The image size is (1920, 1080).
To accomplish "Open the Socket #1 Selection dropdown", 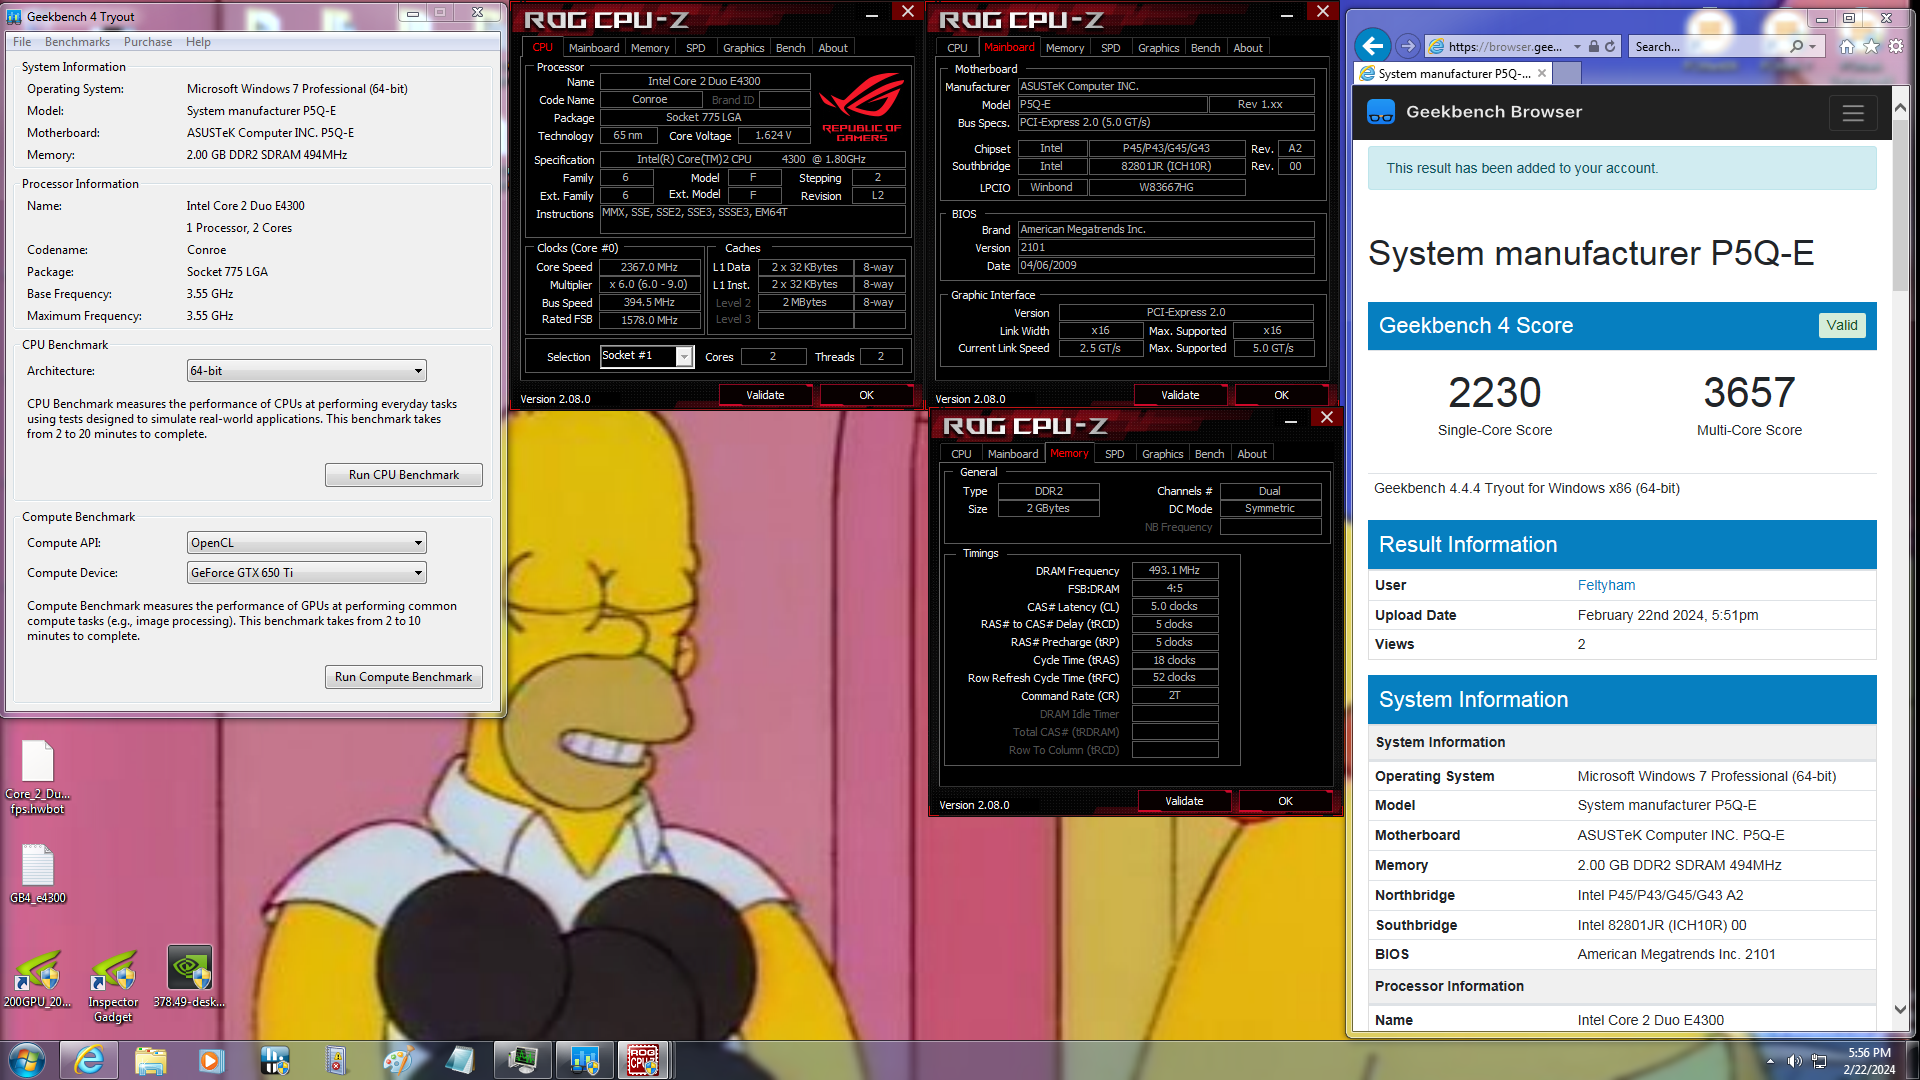I will pyautogui.click(x=647, y=356).
